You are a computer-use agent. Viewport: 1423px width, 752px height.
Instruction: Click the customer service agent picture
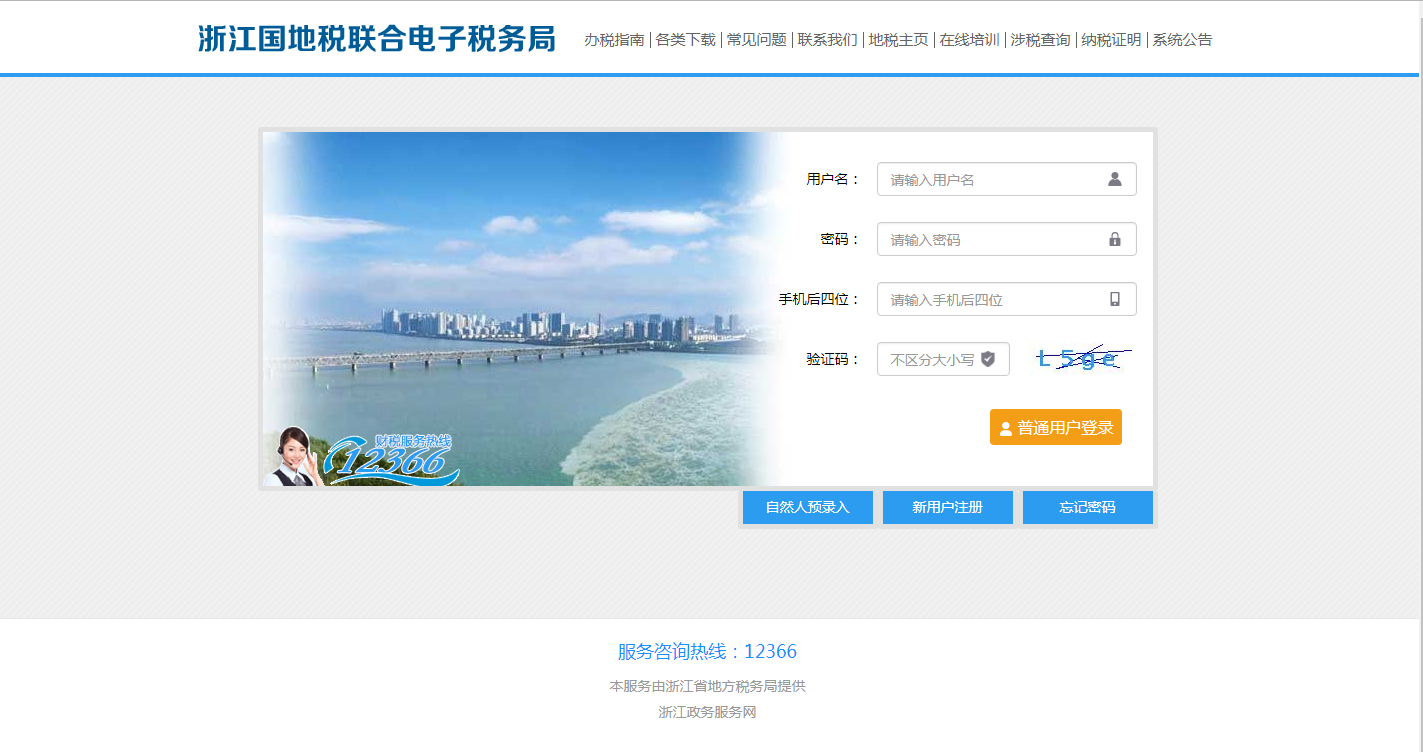(x=294, y=456)
